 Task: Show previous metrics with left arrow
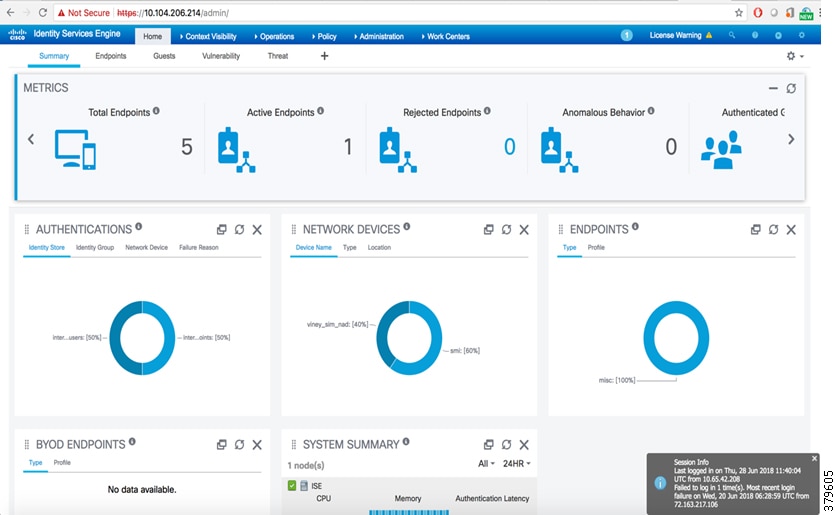pos(31,139)
